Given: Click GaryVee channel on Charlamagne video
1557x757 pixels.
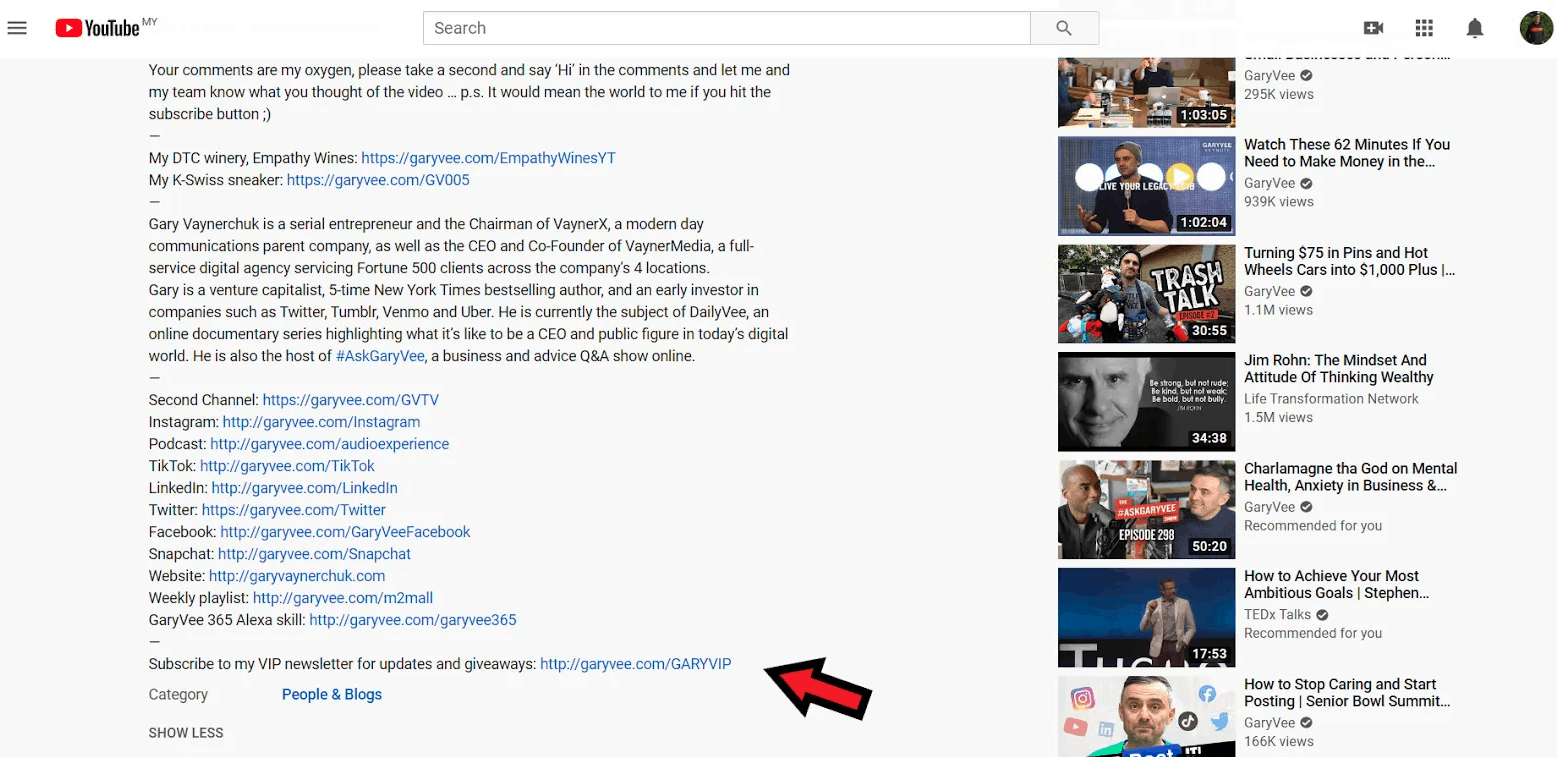Looking at the screenshot, I should (1269, 507).
